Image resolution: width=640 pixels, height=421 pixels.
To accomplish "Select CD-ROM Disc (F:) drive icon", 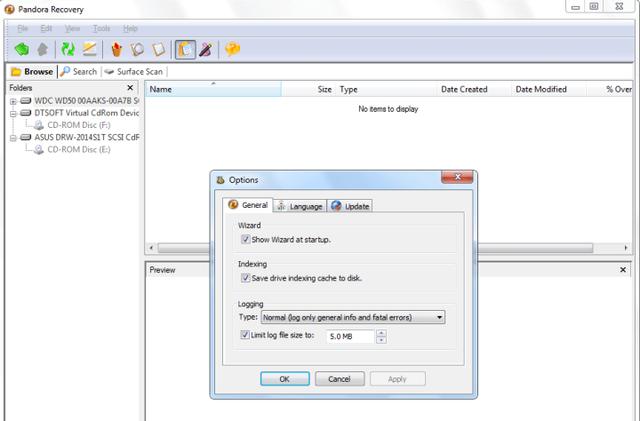I will click(38, 125).
